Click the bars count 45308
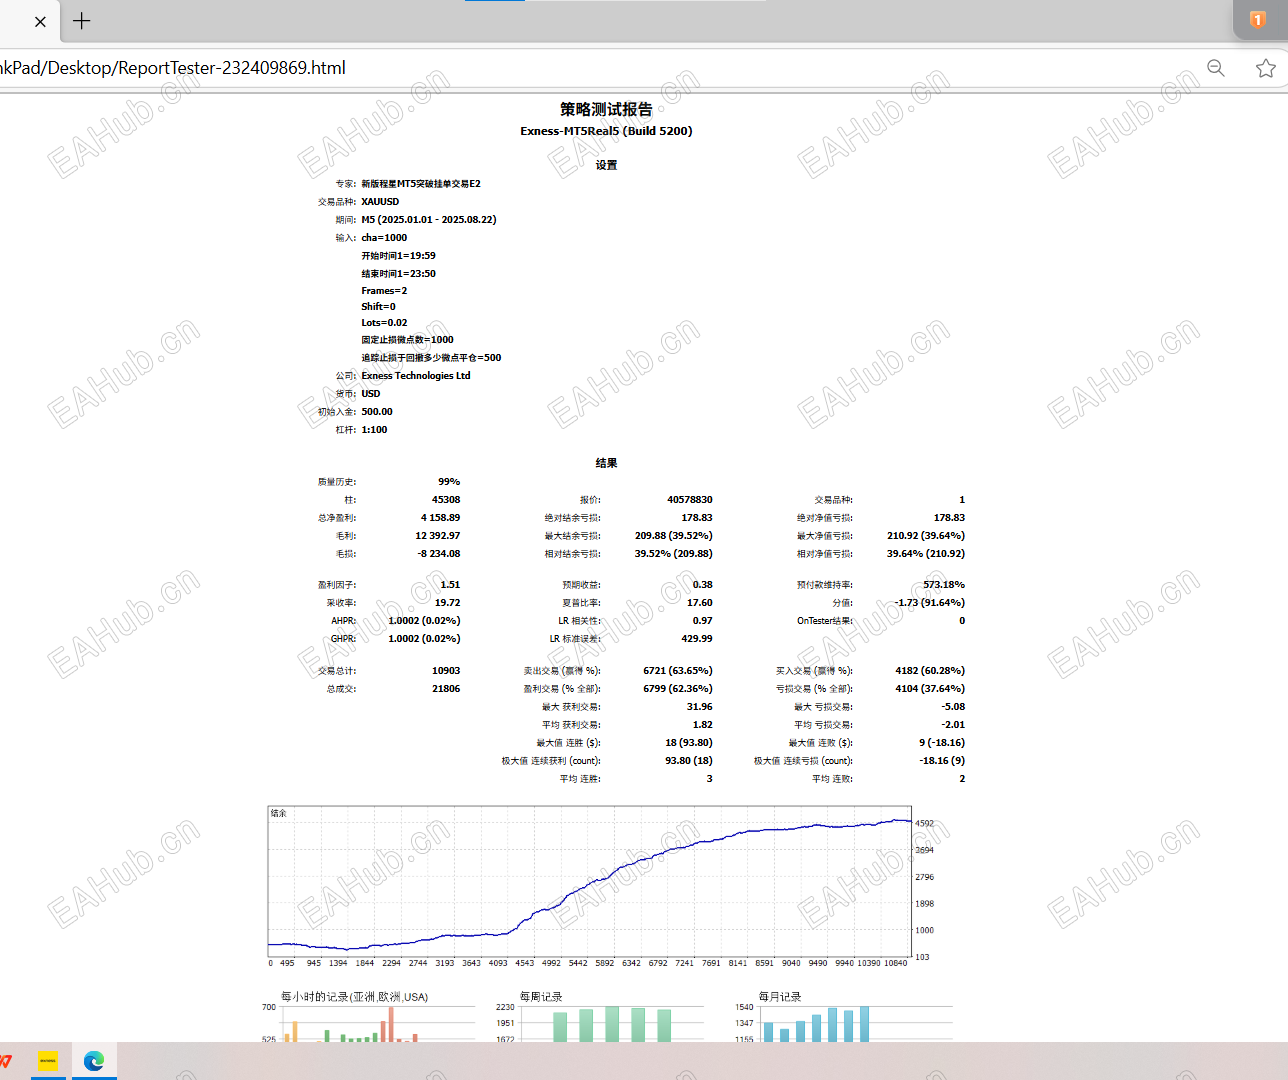 pos(446,500)
